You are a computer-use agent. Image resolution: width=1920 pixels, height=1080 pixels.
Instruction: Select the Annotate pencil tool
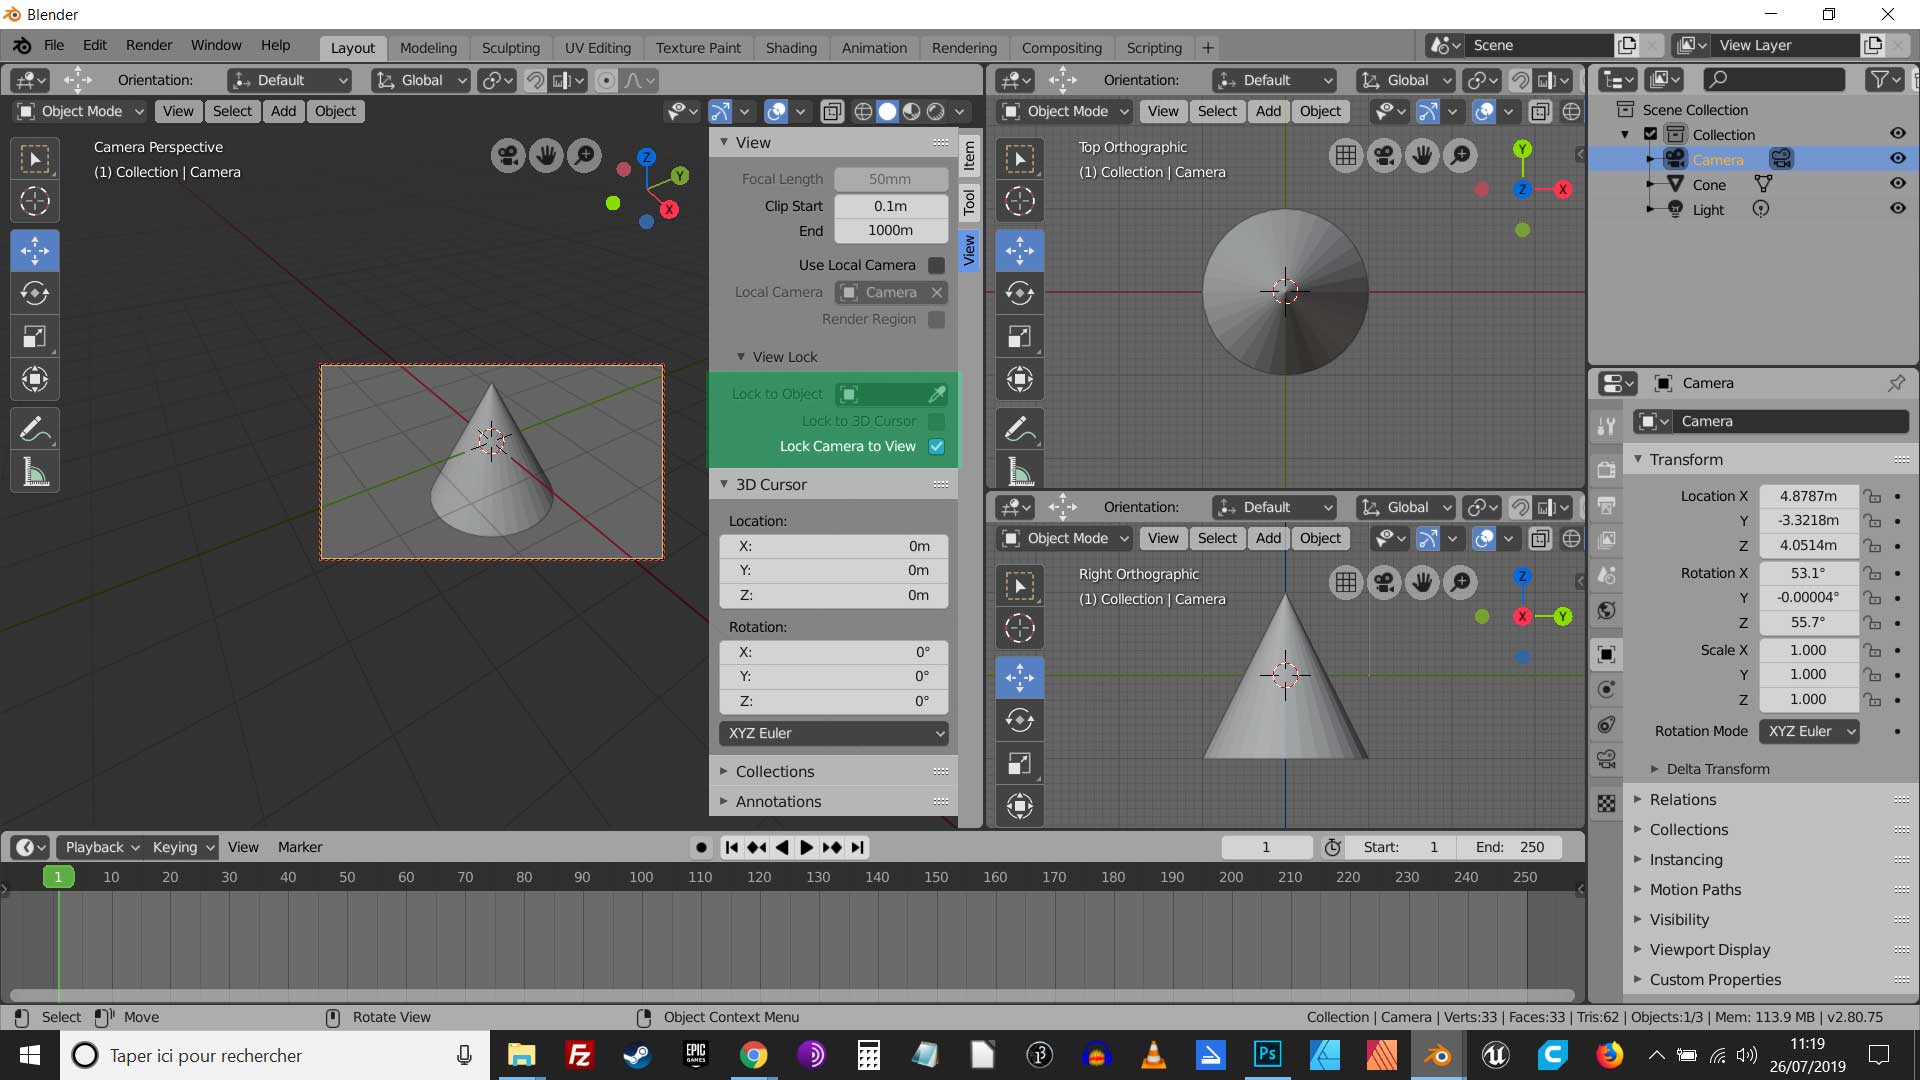click(x=35, y=430)
